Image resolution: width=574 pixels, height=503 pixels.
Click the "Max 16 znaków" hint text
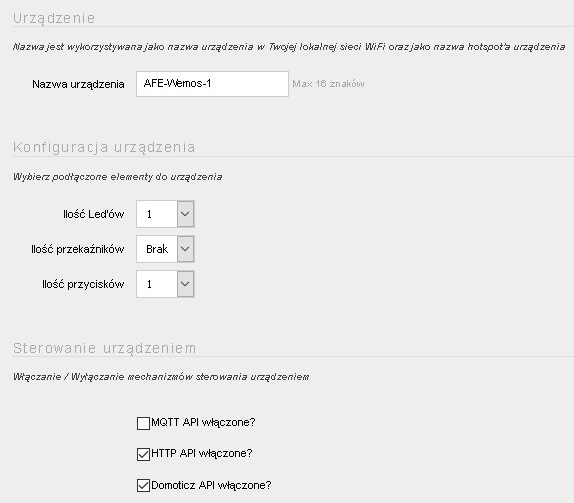[x=328, y=84]
